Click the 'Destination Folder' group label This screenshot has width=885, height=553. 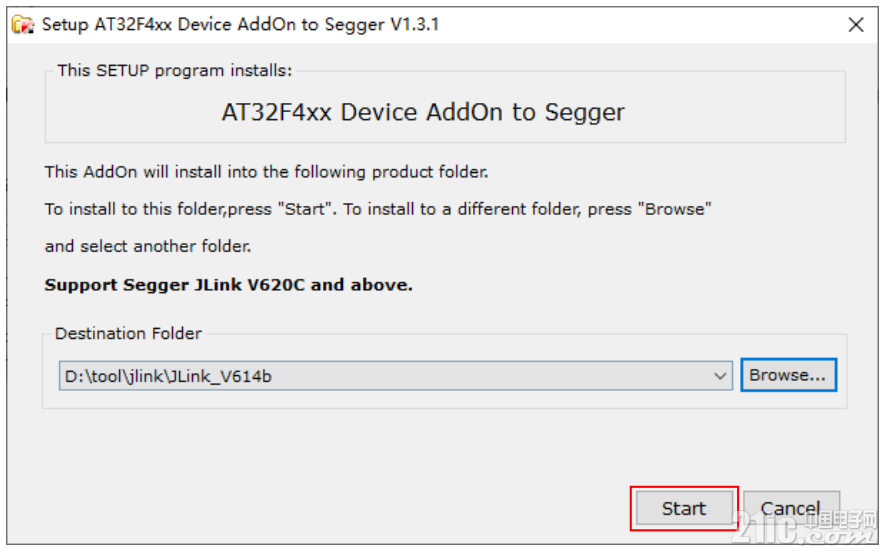128,333
